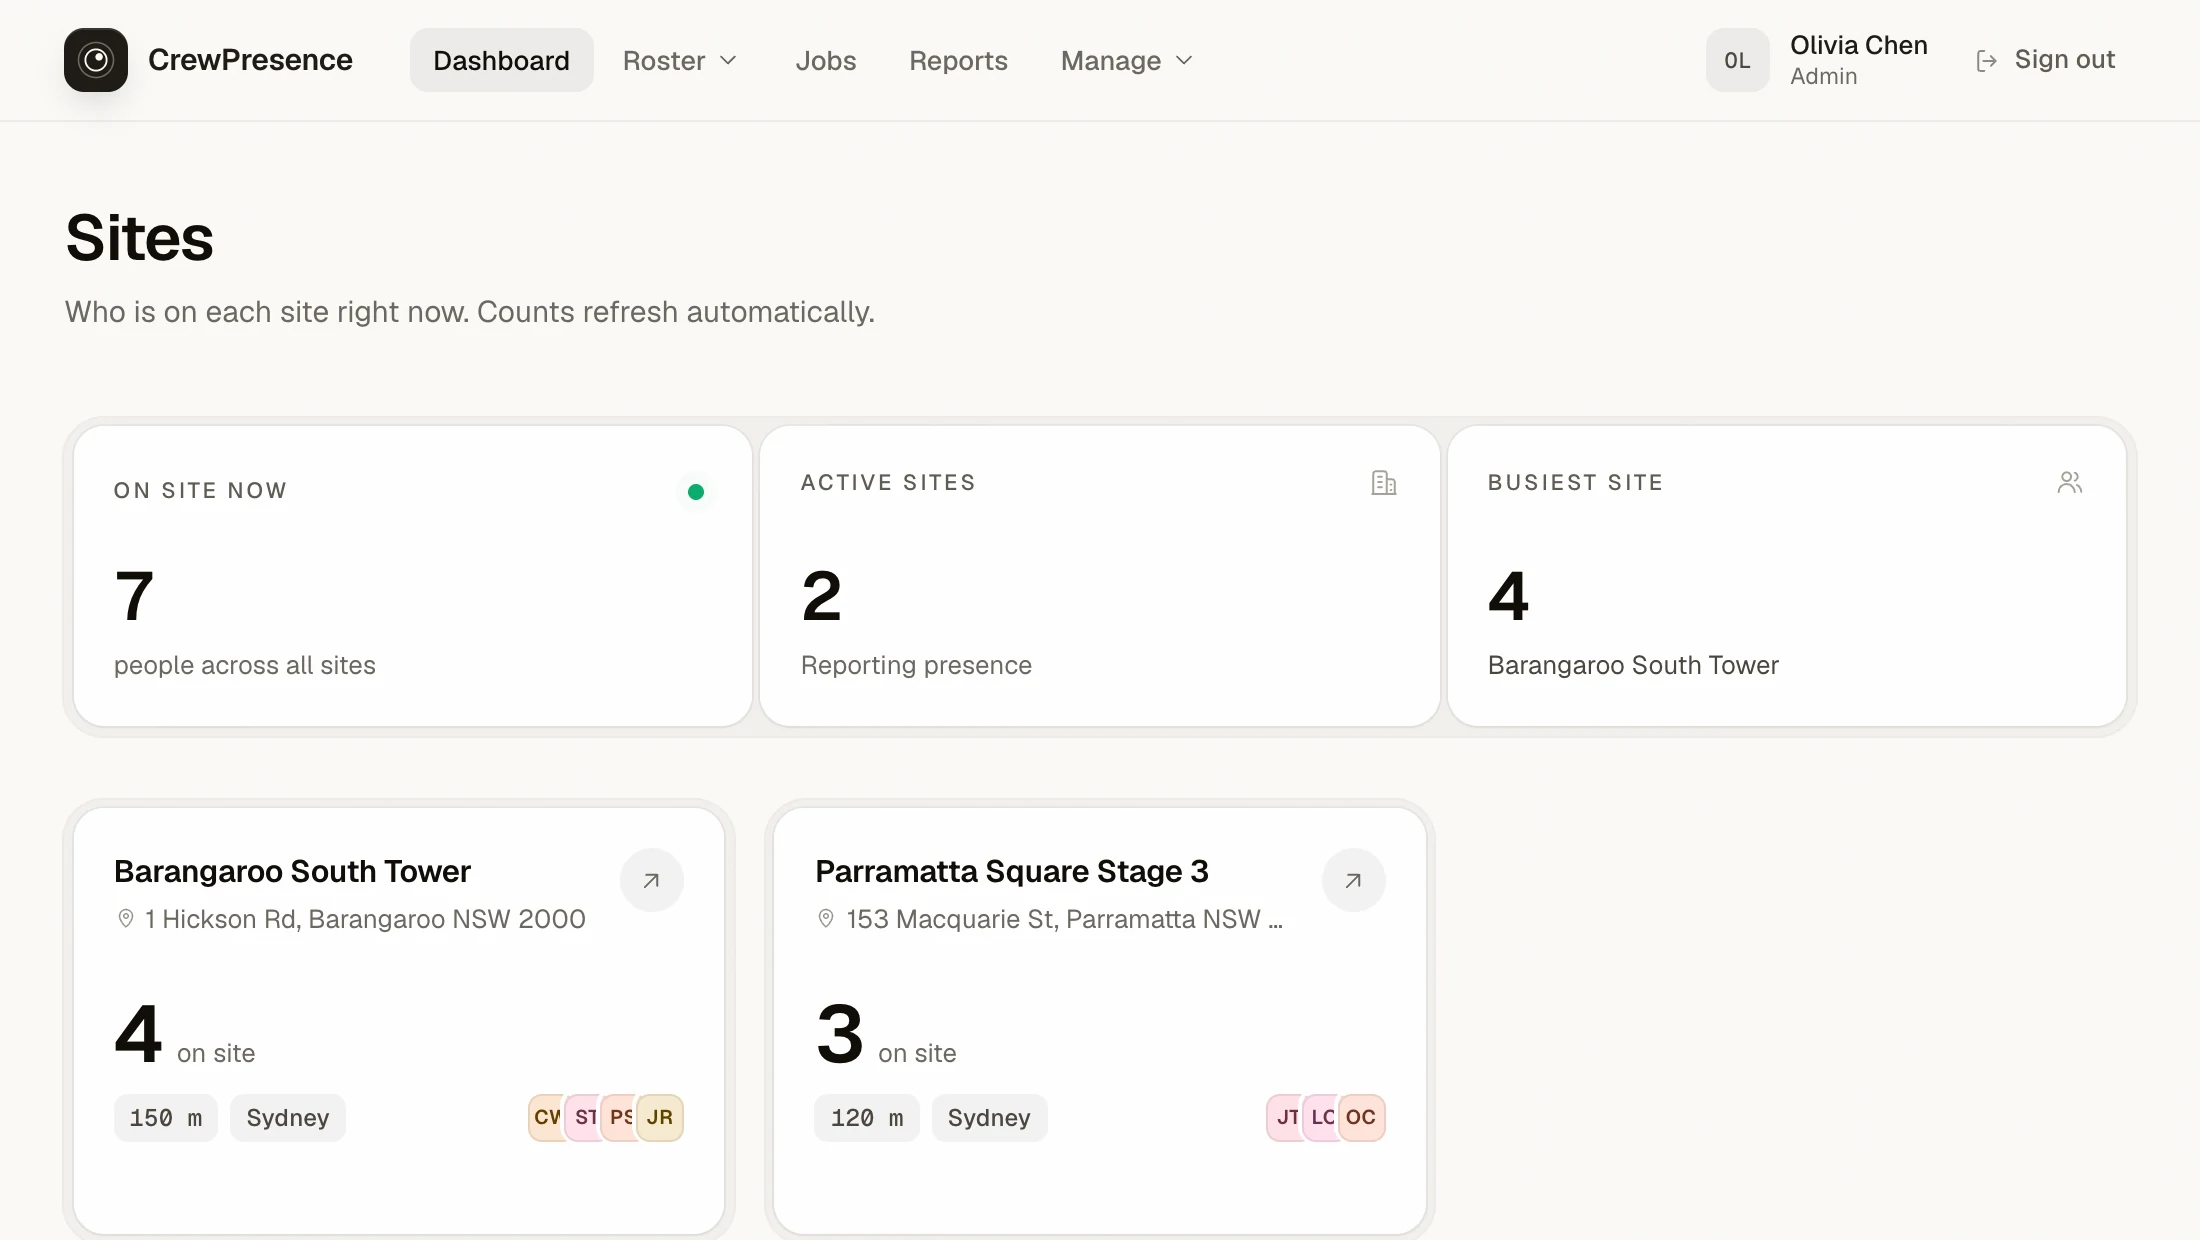The image size is (2200, 1240).
Task: Click the sign out arrow icon
Action: 1987,61
